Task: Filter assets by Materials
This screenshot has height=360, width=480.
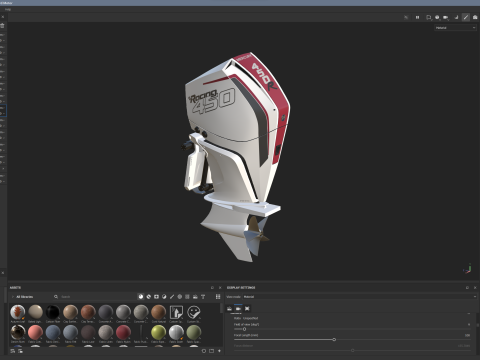Action: pyautogui.click(x=141, y=296)
